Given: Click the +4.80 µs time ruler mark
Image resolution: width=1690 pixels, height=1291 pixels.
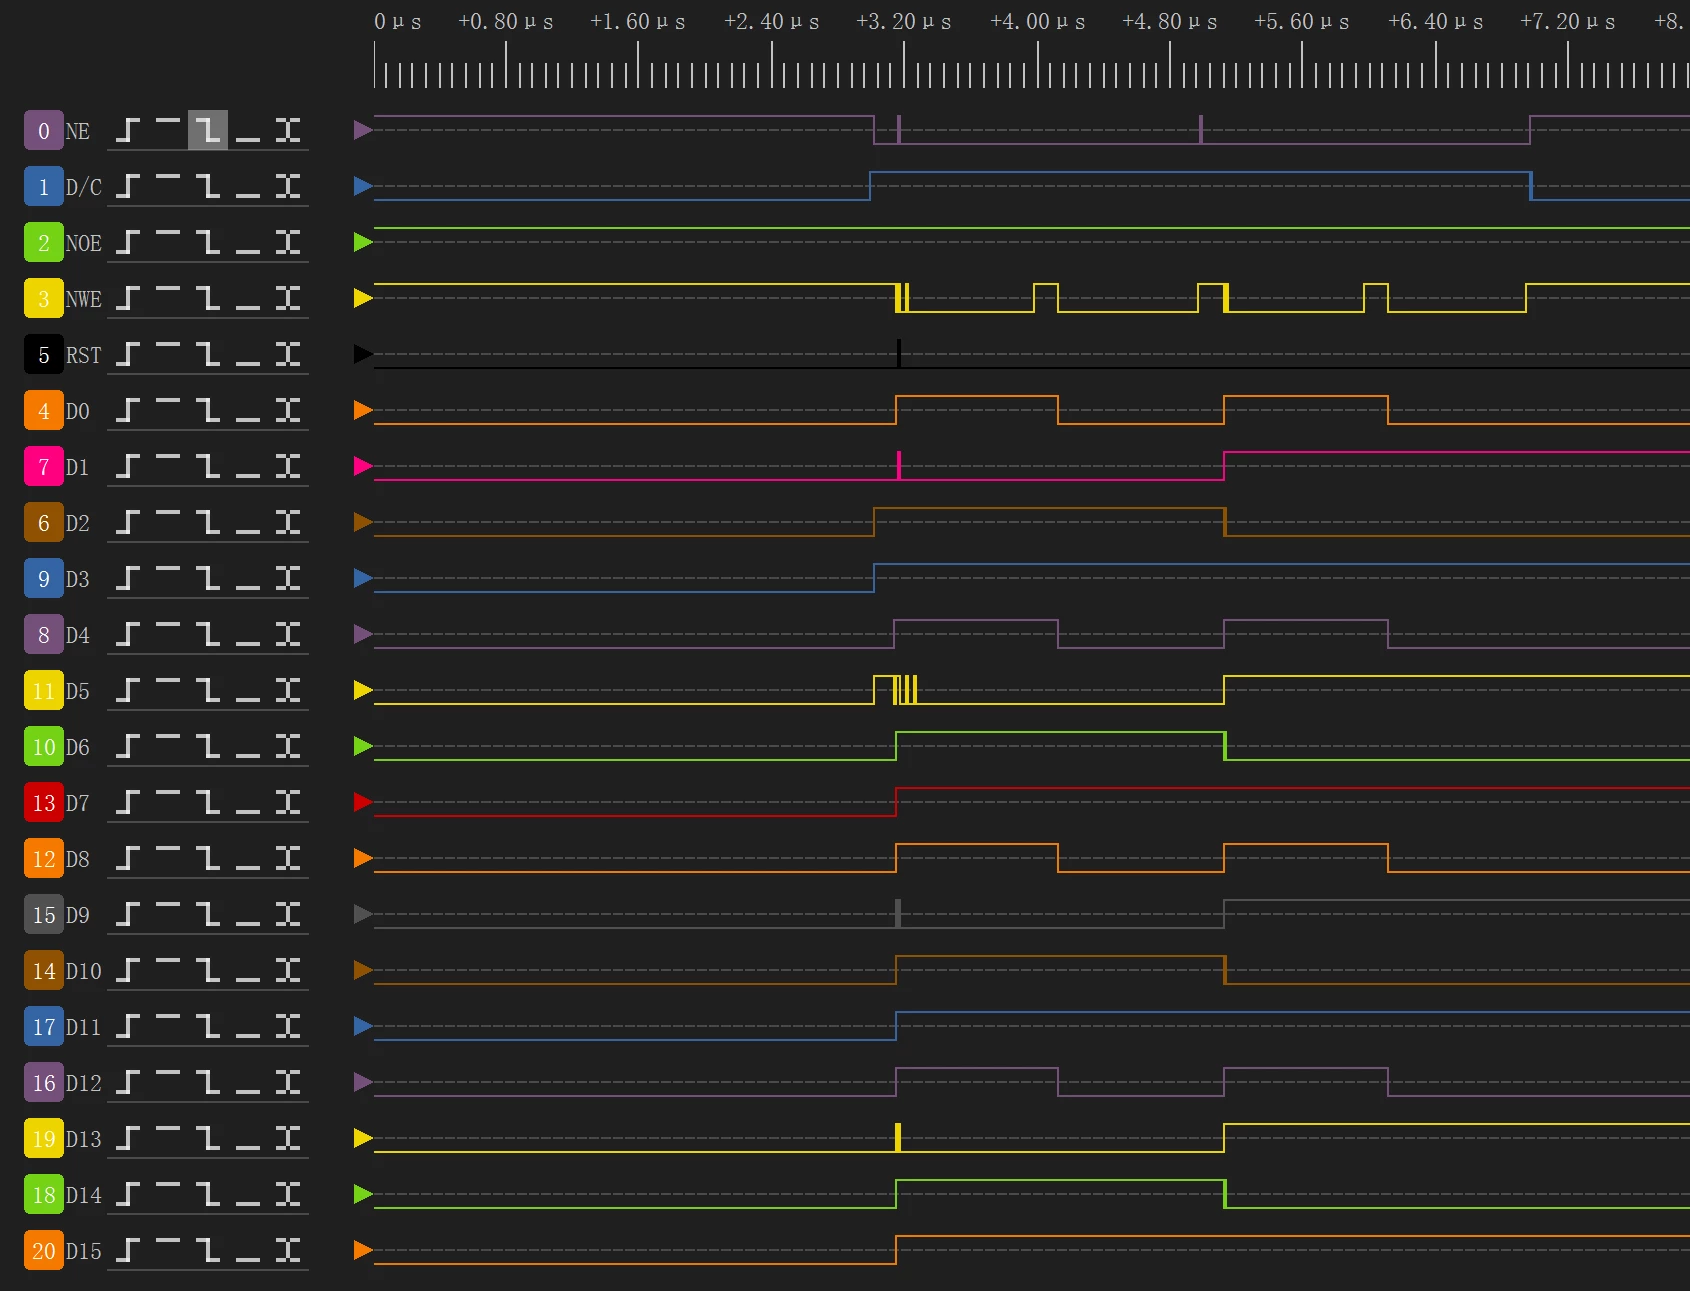Looking at the screenshot, I should (1170, 22).
